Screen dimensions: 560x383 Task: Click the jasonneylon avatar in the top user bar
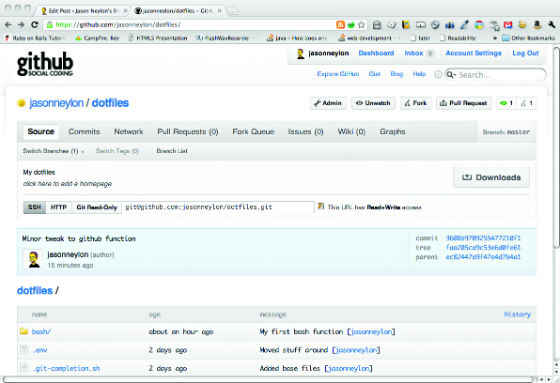pos(300,54)
